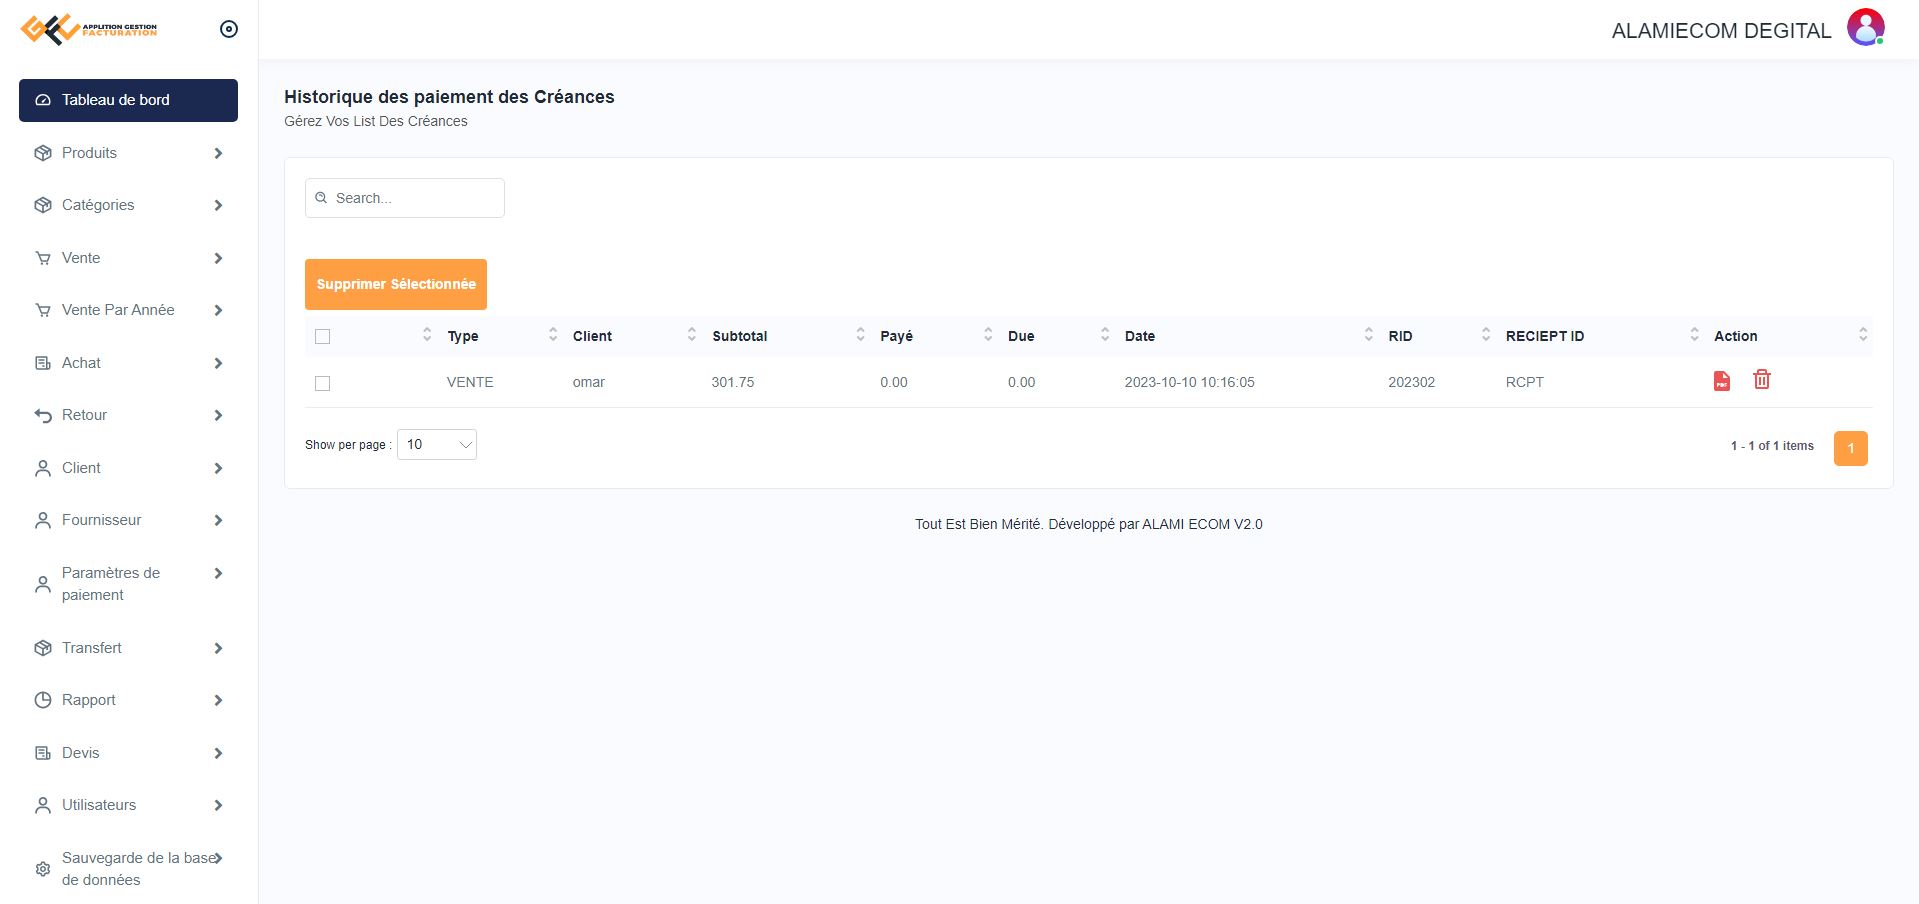Click the app logo in the sidebar
The height and width of the screenshot is (904, 1919).
pyautogui.click(x=89, y=30)
